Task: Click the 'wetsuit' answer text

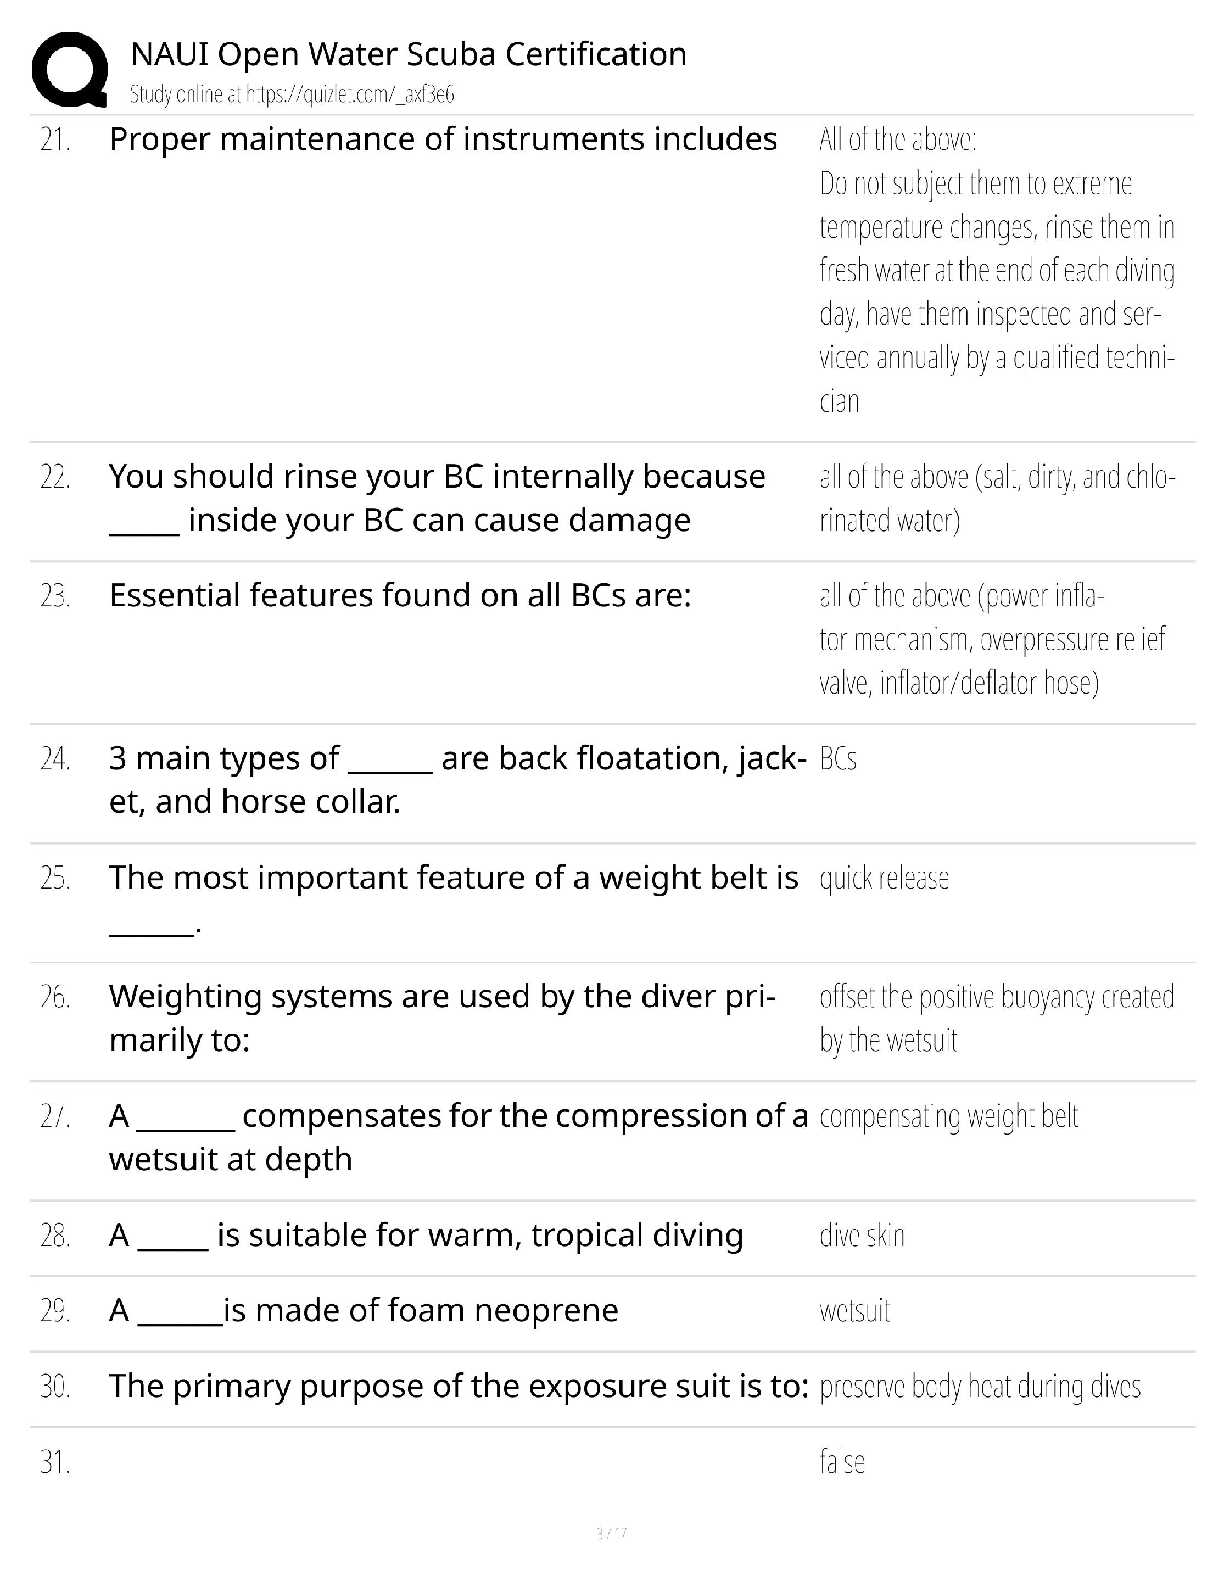Action: (x=855, y=1311)
